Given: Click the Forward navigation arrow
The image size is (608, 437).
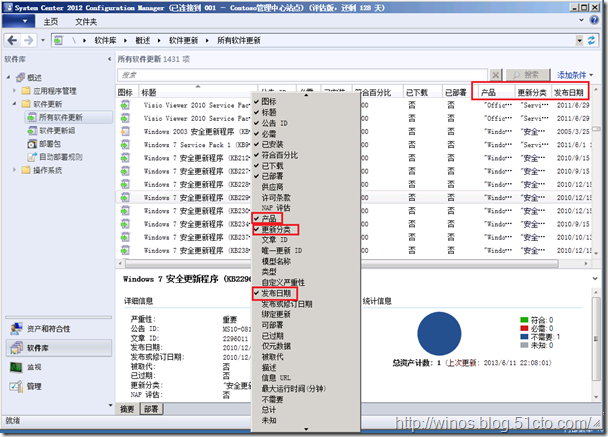Looking at the screenshot, I should pos(28,40).
